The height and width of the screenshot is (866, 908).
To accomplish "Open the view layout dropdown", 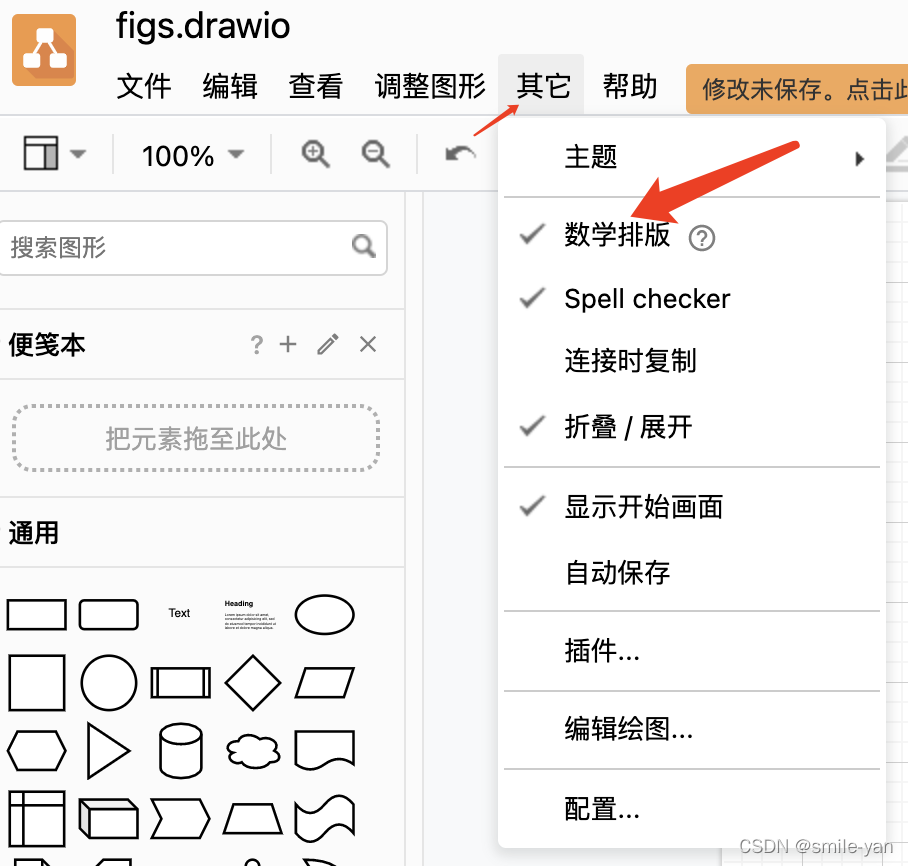I will pyautogui.click(x=54, y=154).
